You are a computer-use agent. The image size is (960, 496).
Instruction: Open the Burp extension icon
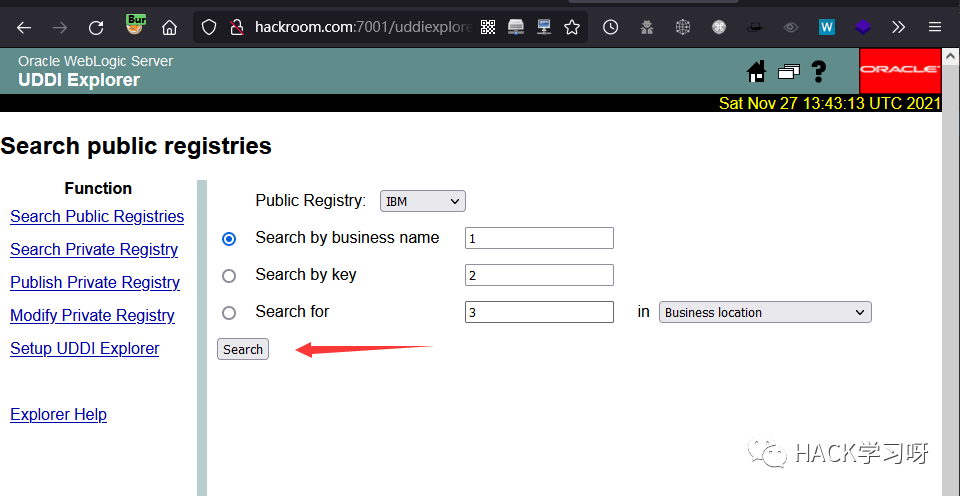[x=135, y=24]
